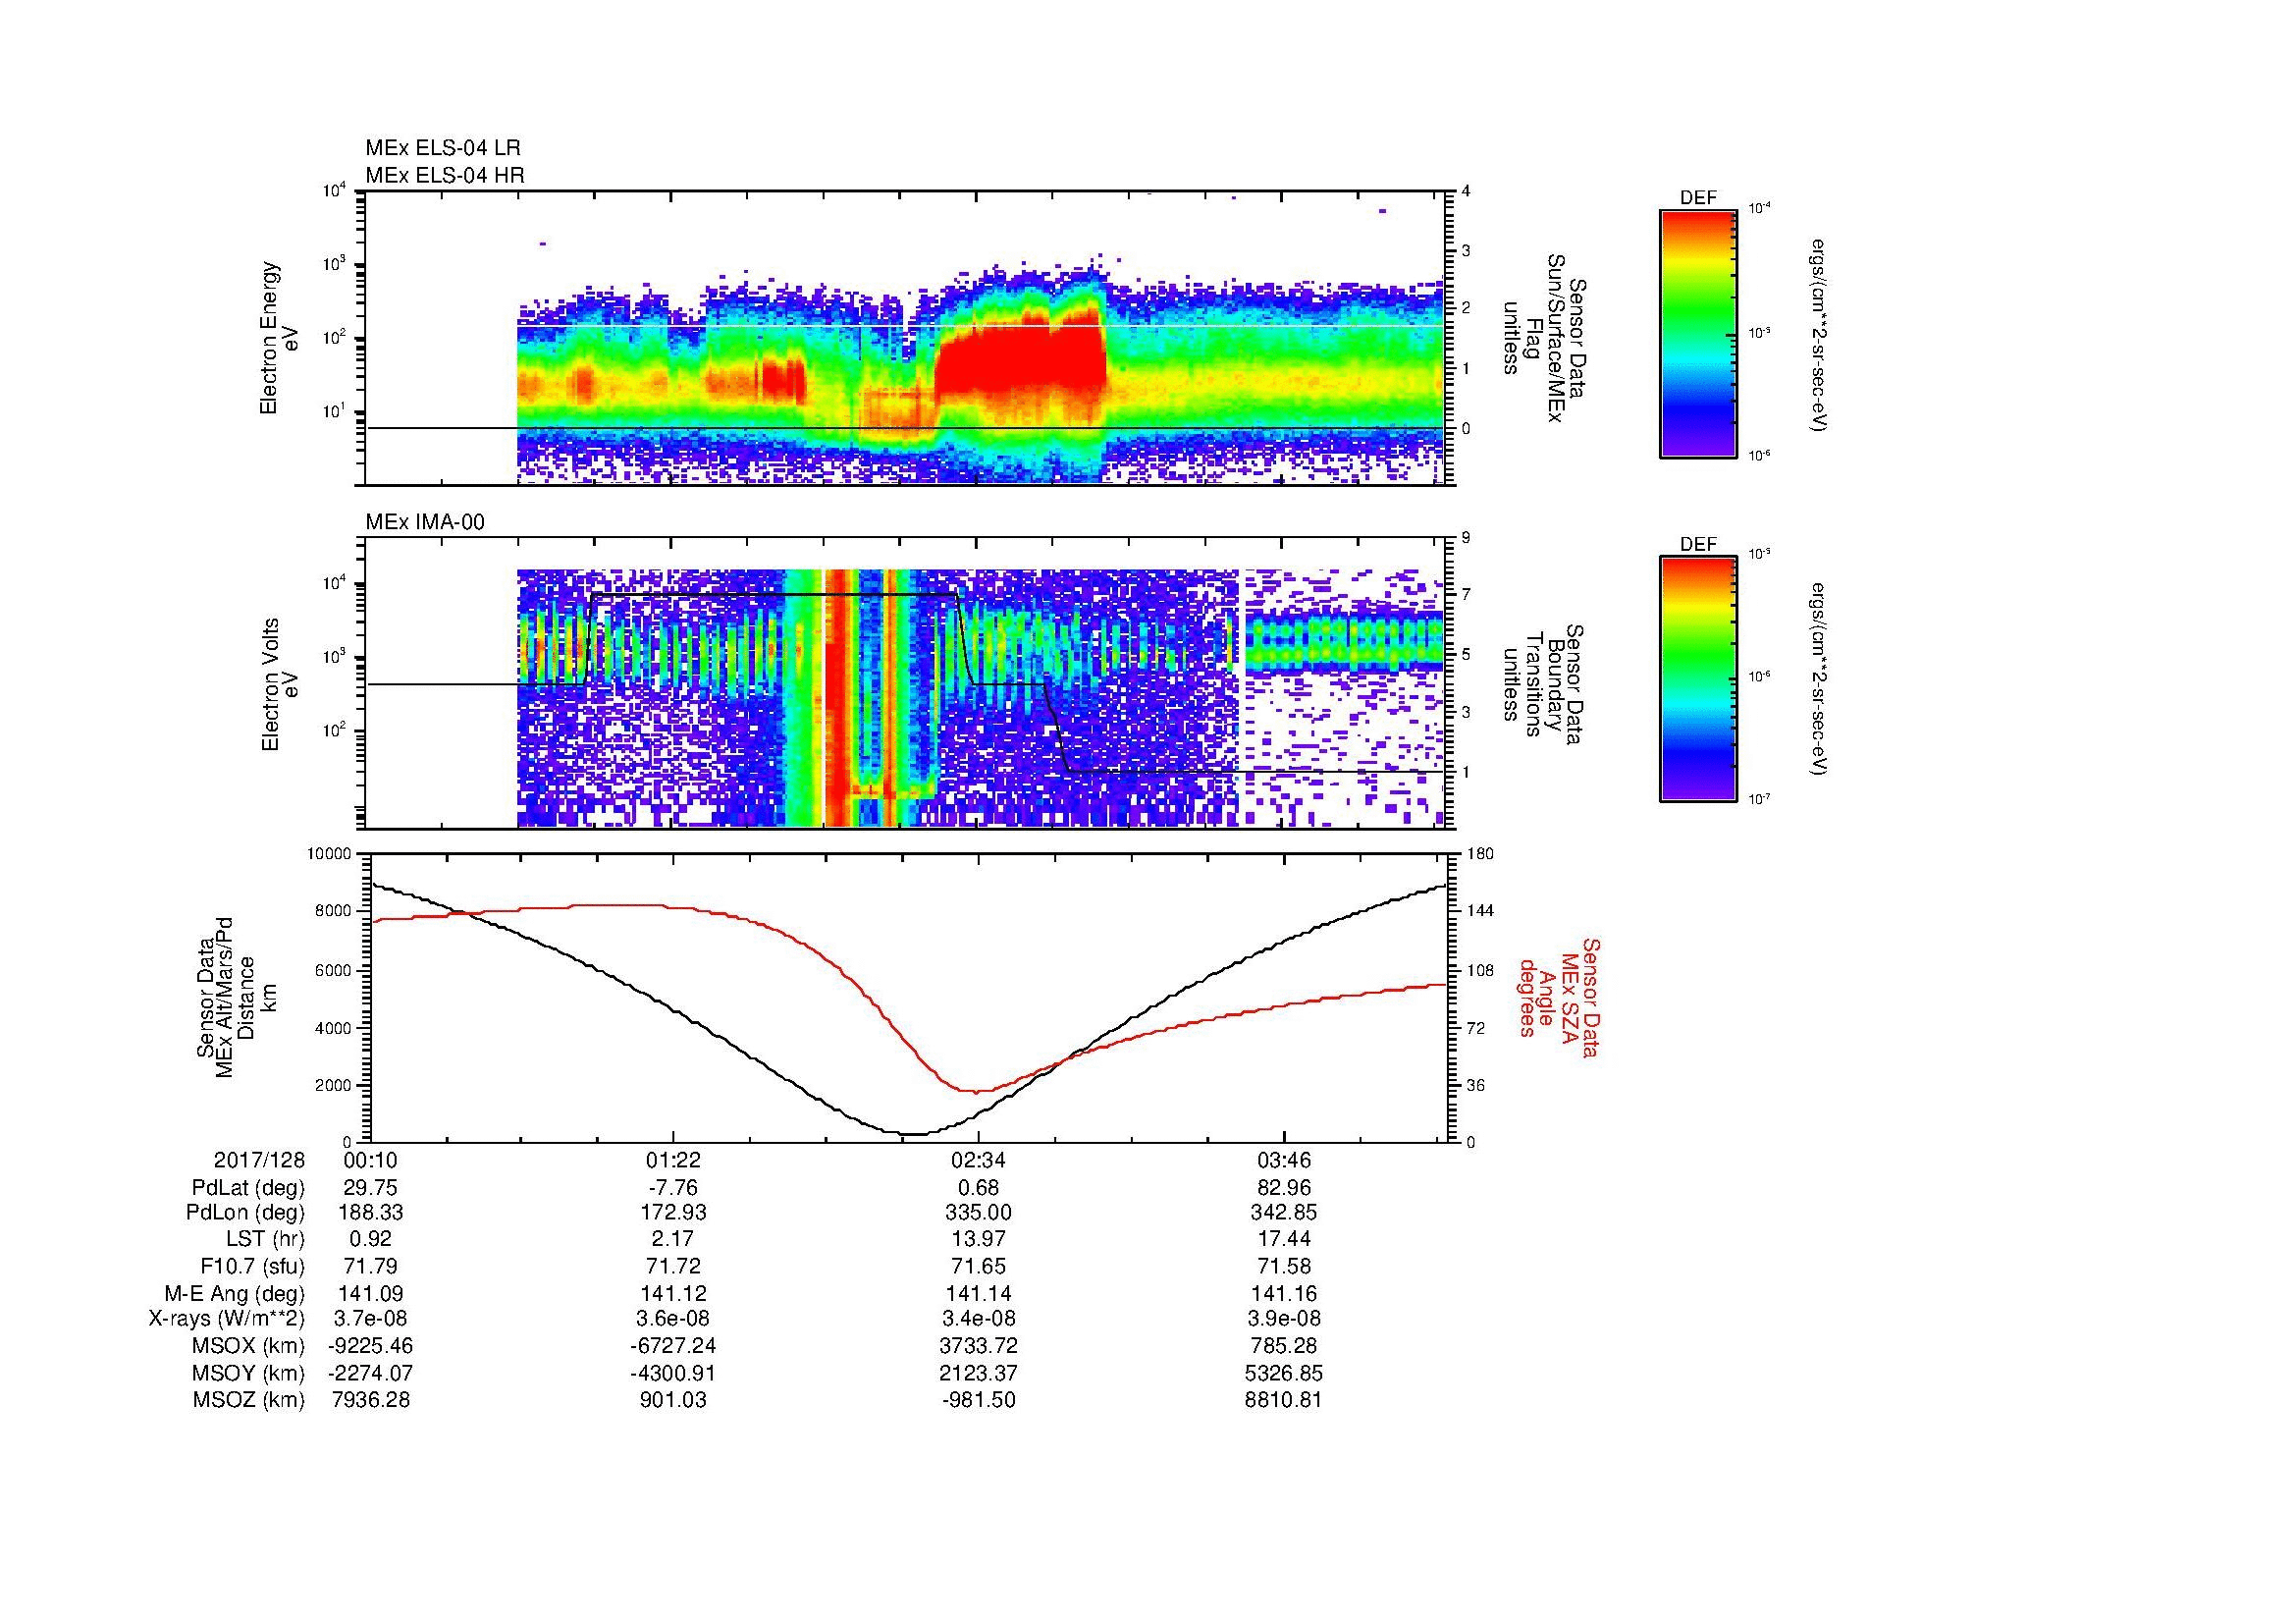Click the 'Boundary Transitions' axis label
This screenshot has width=2296, height=1623.
1543,685
